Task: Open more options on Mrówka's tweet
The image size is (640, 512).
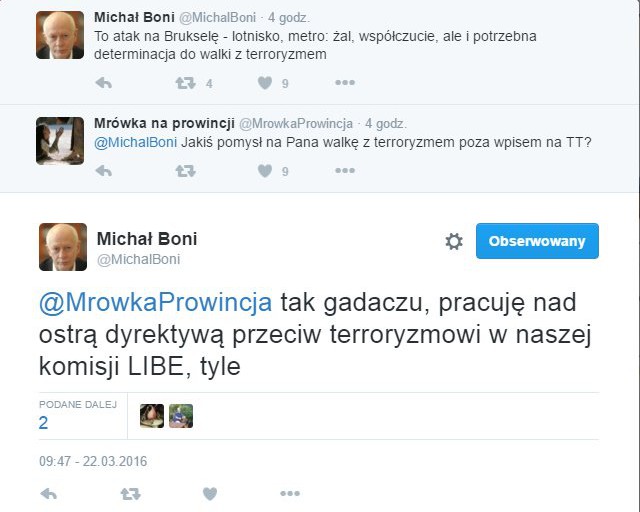Action: [x=345, y=171]
